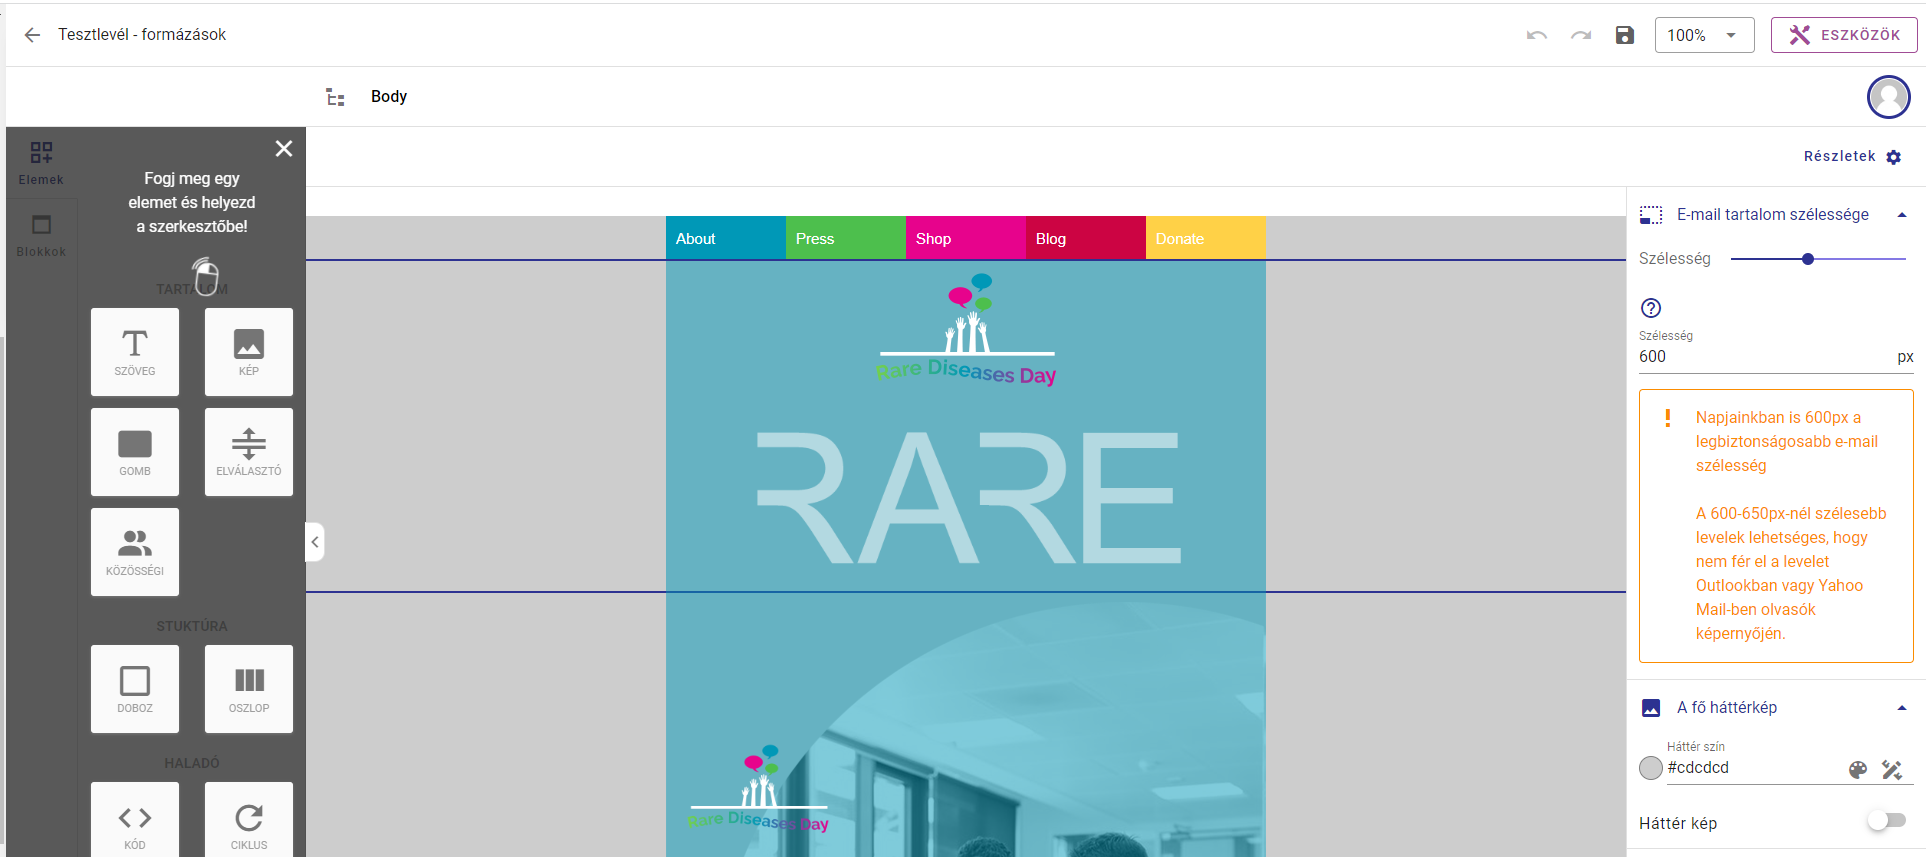Viewport: 1926px width, 857px height.
Task: Pick the DOBOZ box structure
Action: 135,689
